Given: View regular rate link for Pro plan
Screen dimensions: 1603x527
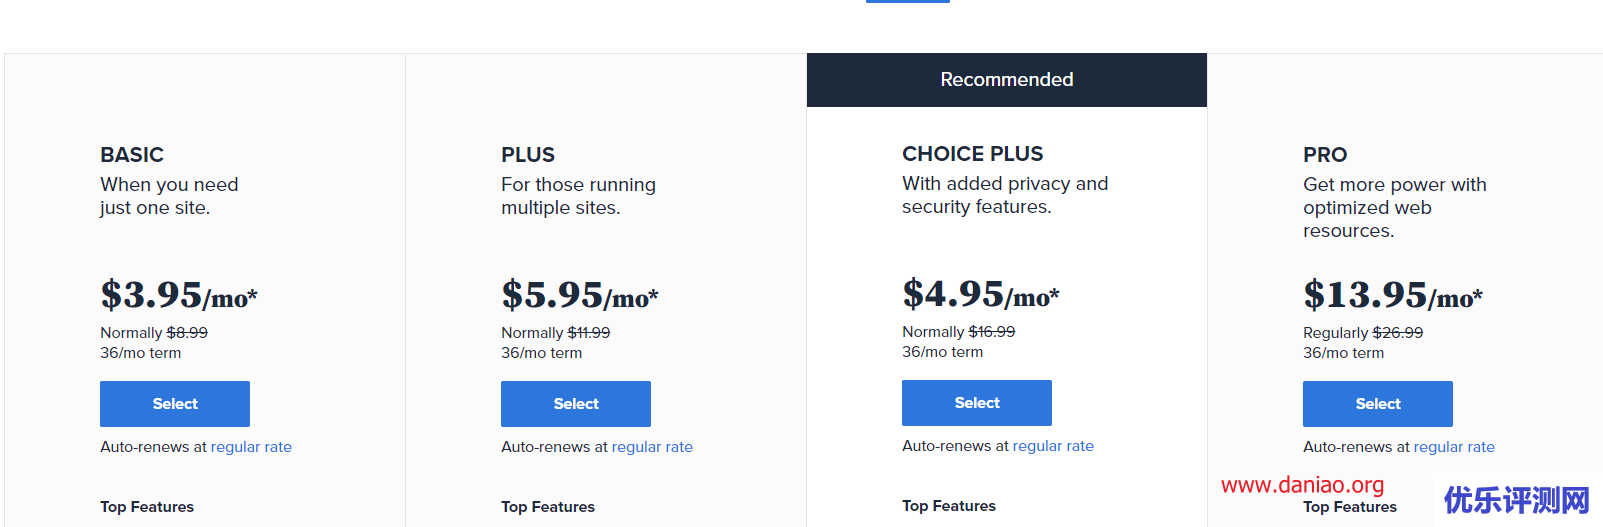Looking at the screenshot, I should [1454, 447].
